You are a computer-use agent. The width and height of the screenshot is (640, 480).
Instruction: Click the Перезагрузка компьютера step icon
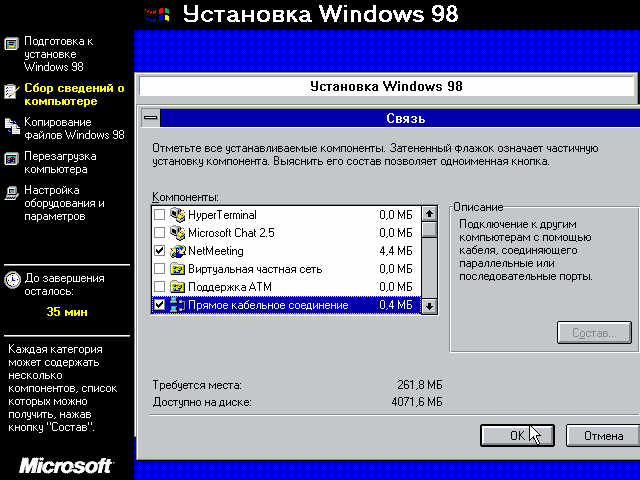[11, 159]
